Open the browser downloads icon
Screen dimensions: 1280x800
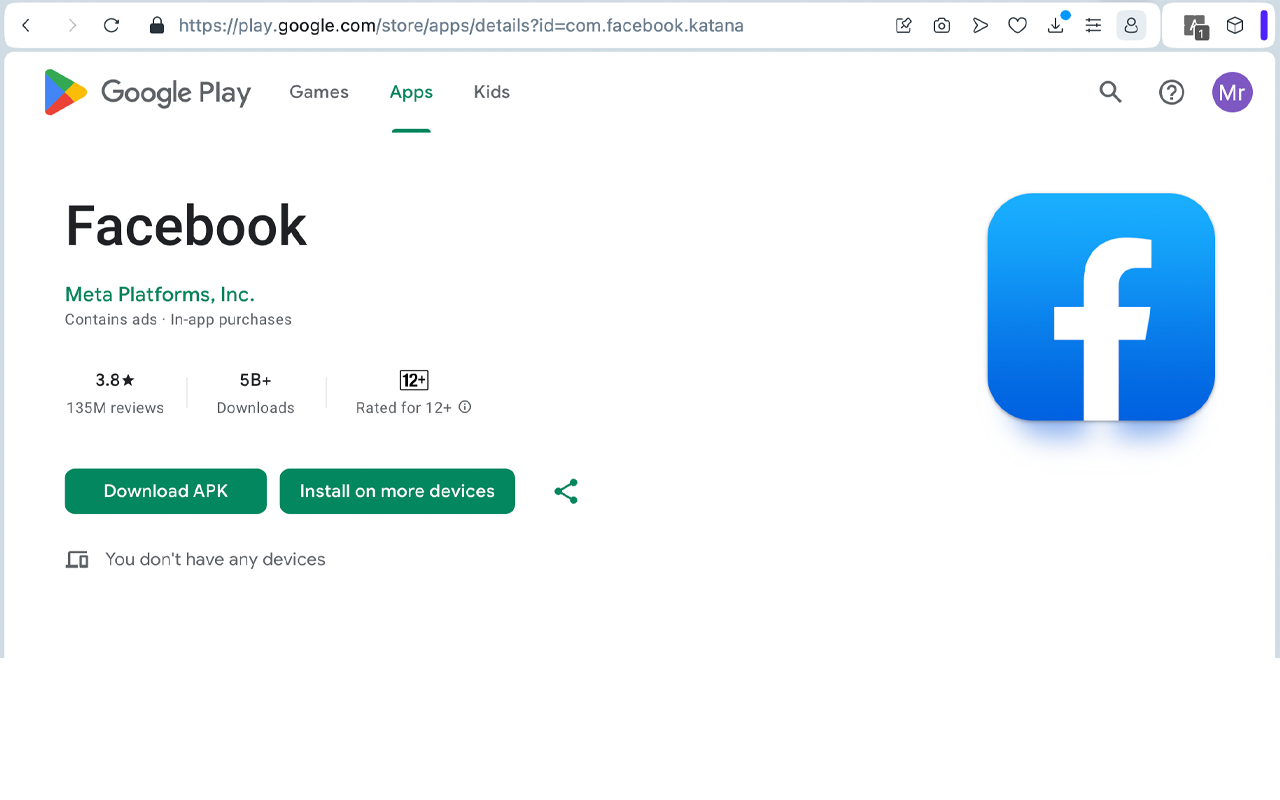coord(1056,25)
